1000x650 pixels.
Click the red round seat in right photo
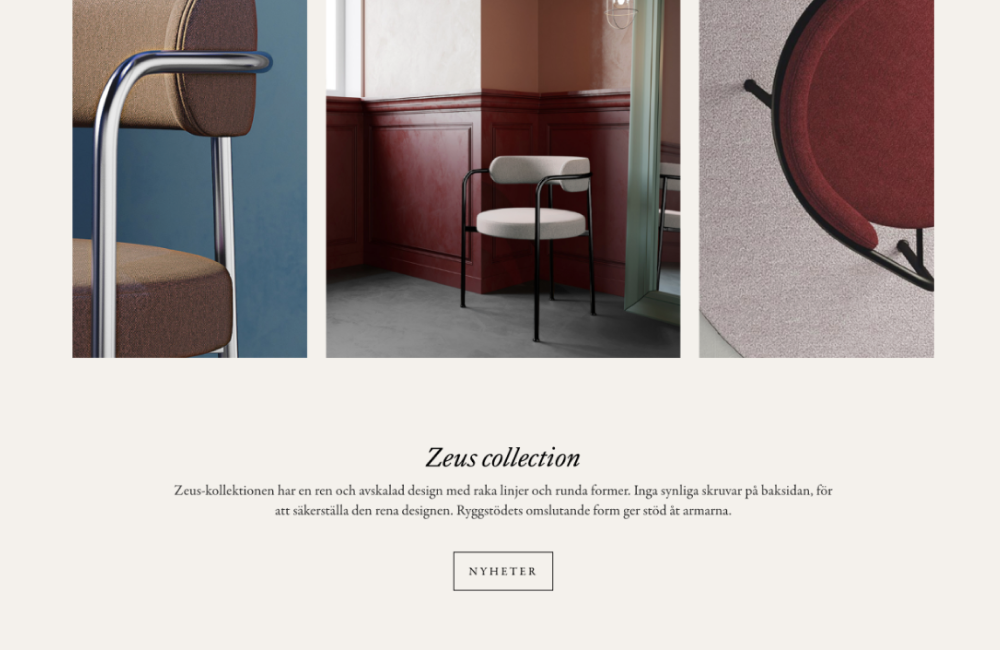pyautogui.click(x=858, y=121)
